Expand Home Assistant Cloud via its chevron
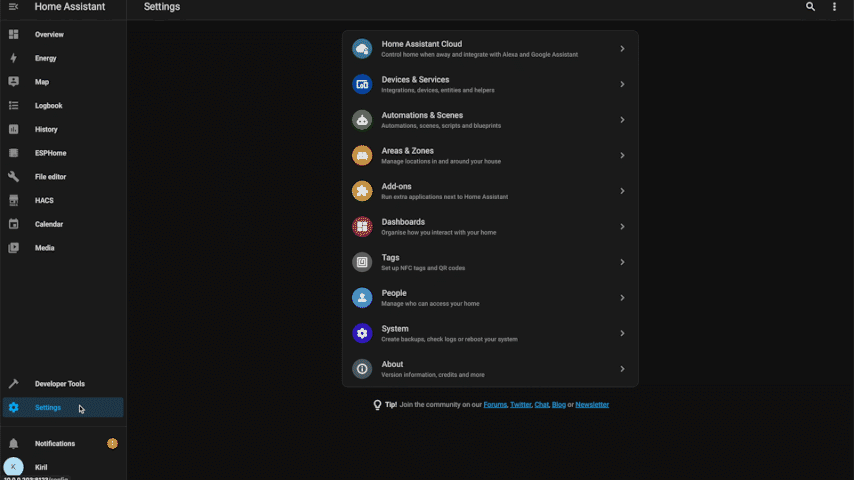Viewport: 854px width, 480px height. click(622, 48)
